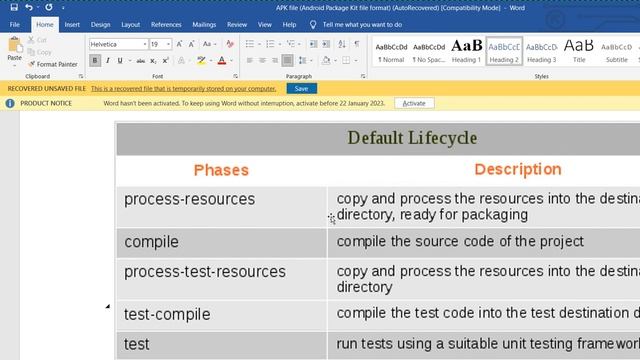
Task: Click the Decrease Font Size icon
Action: [191, 44]
